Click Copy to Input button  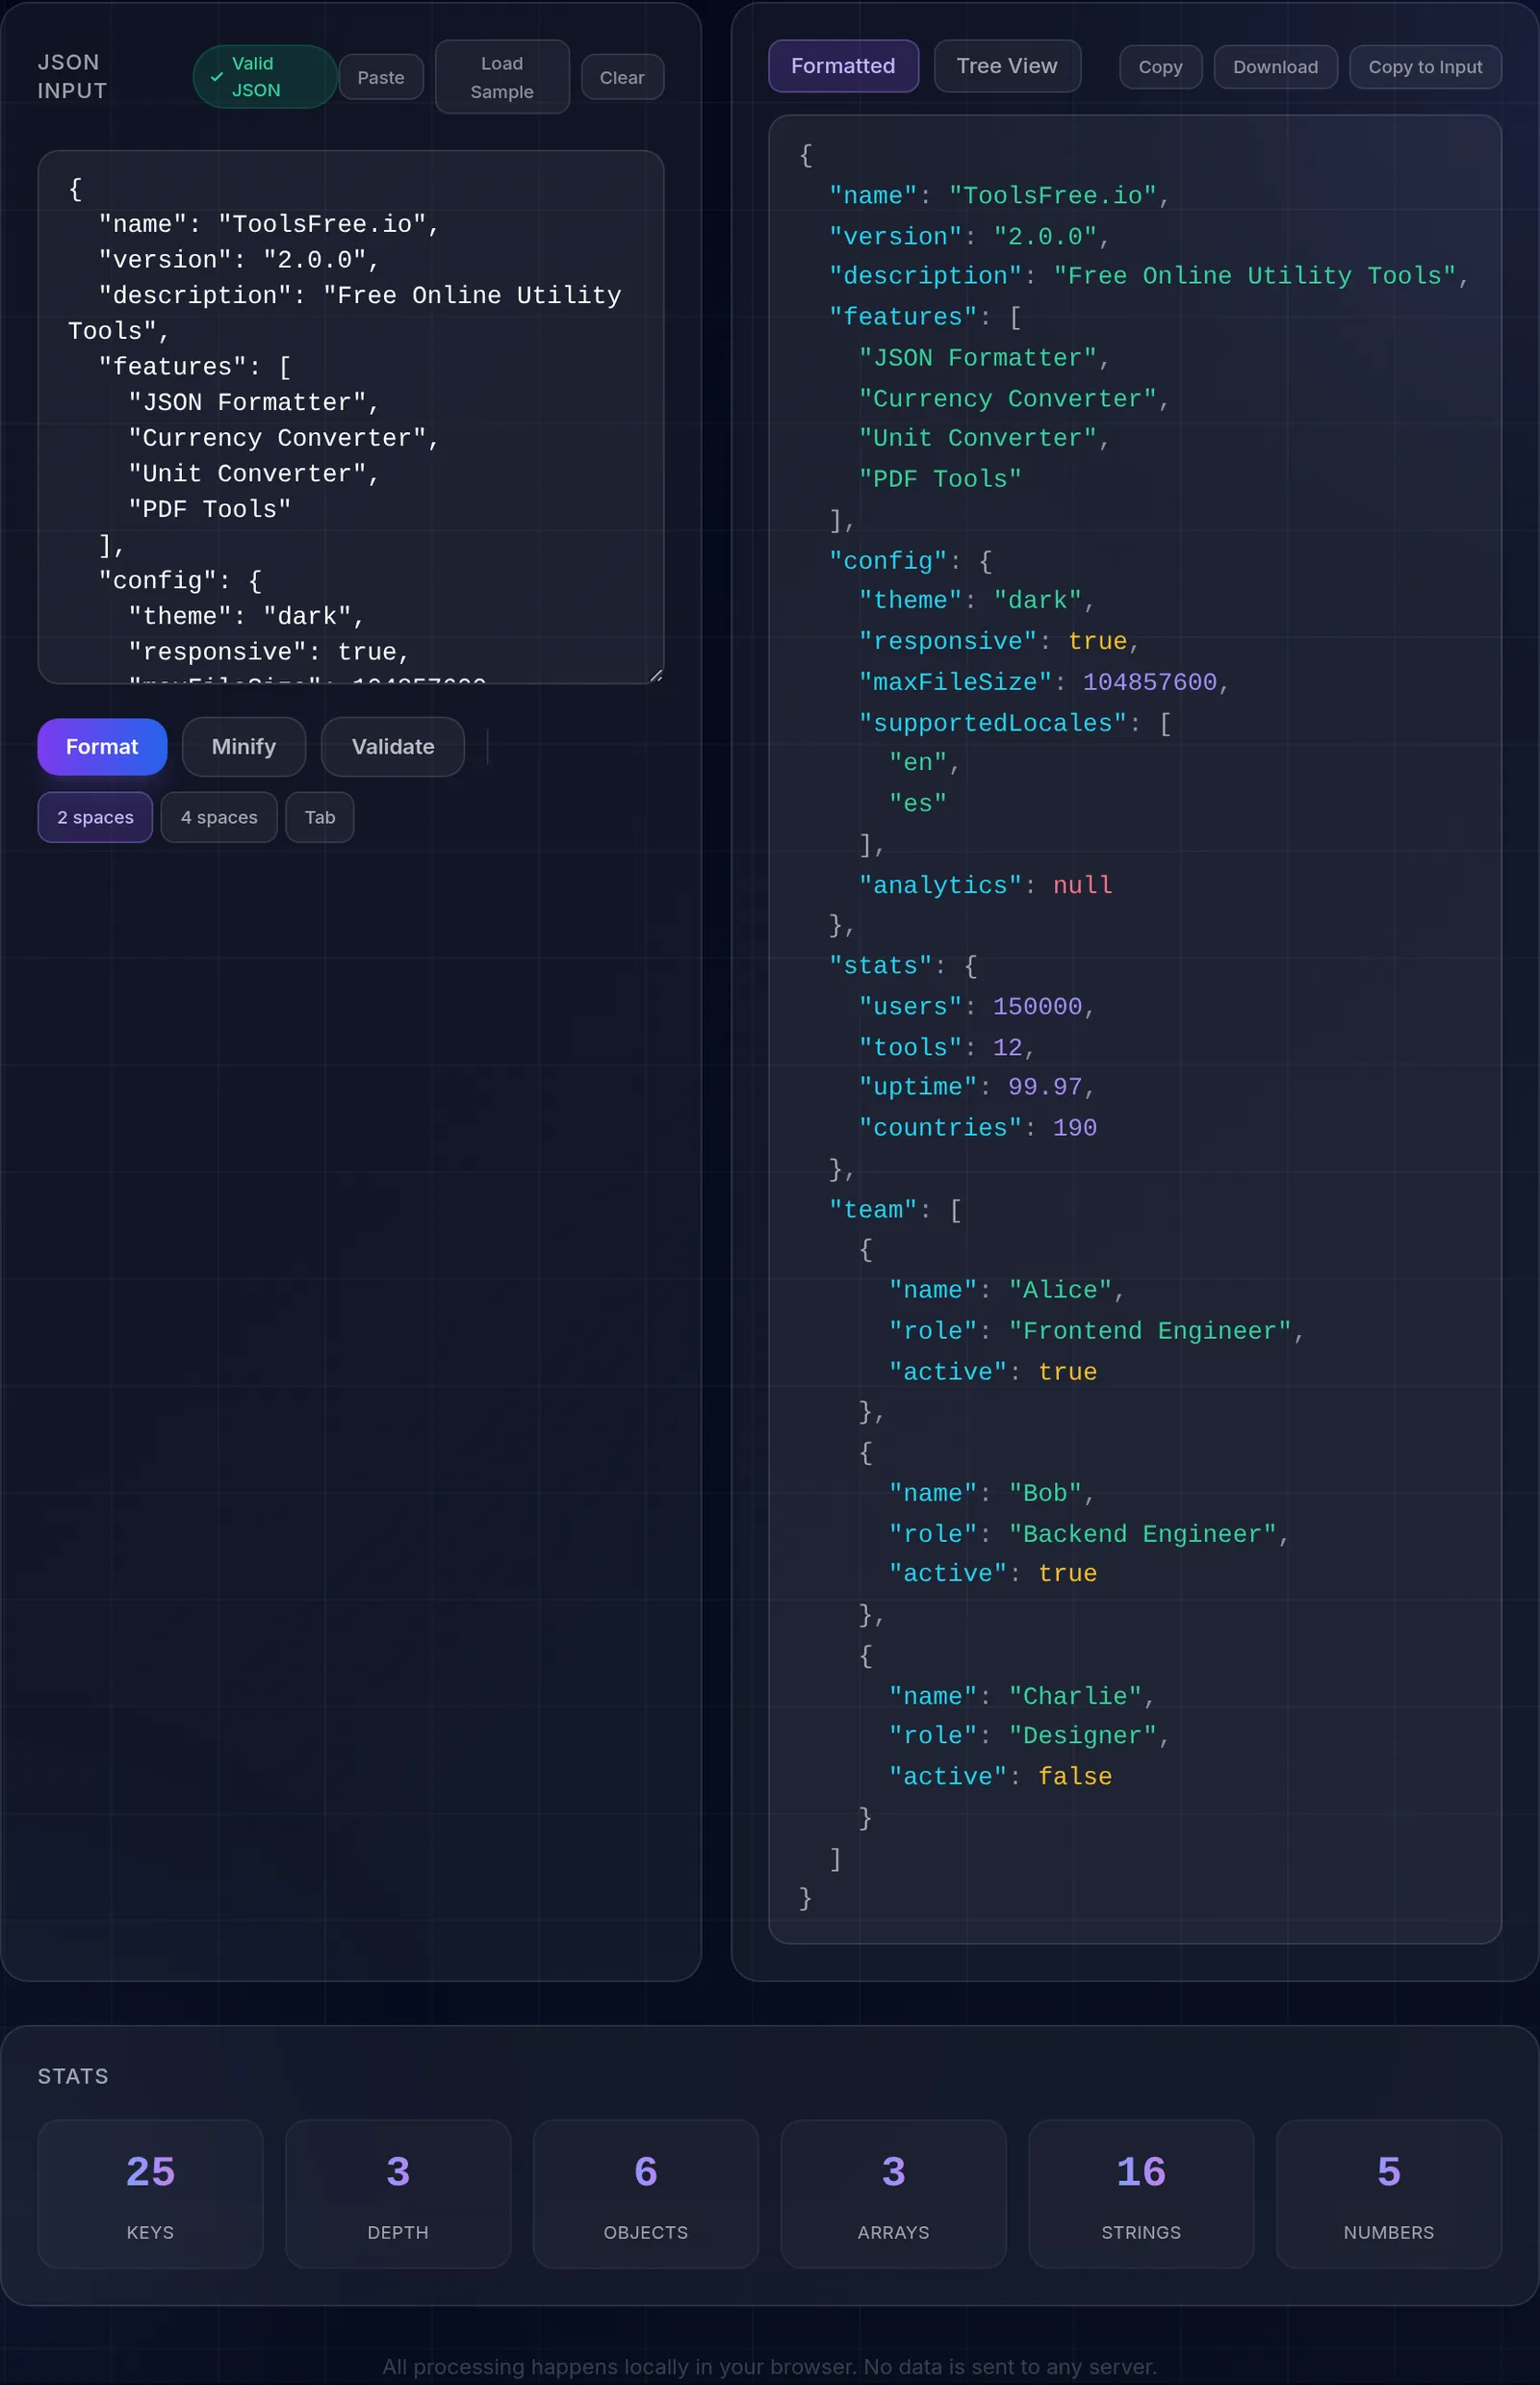1425,67
